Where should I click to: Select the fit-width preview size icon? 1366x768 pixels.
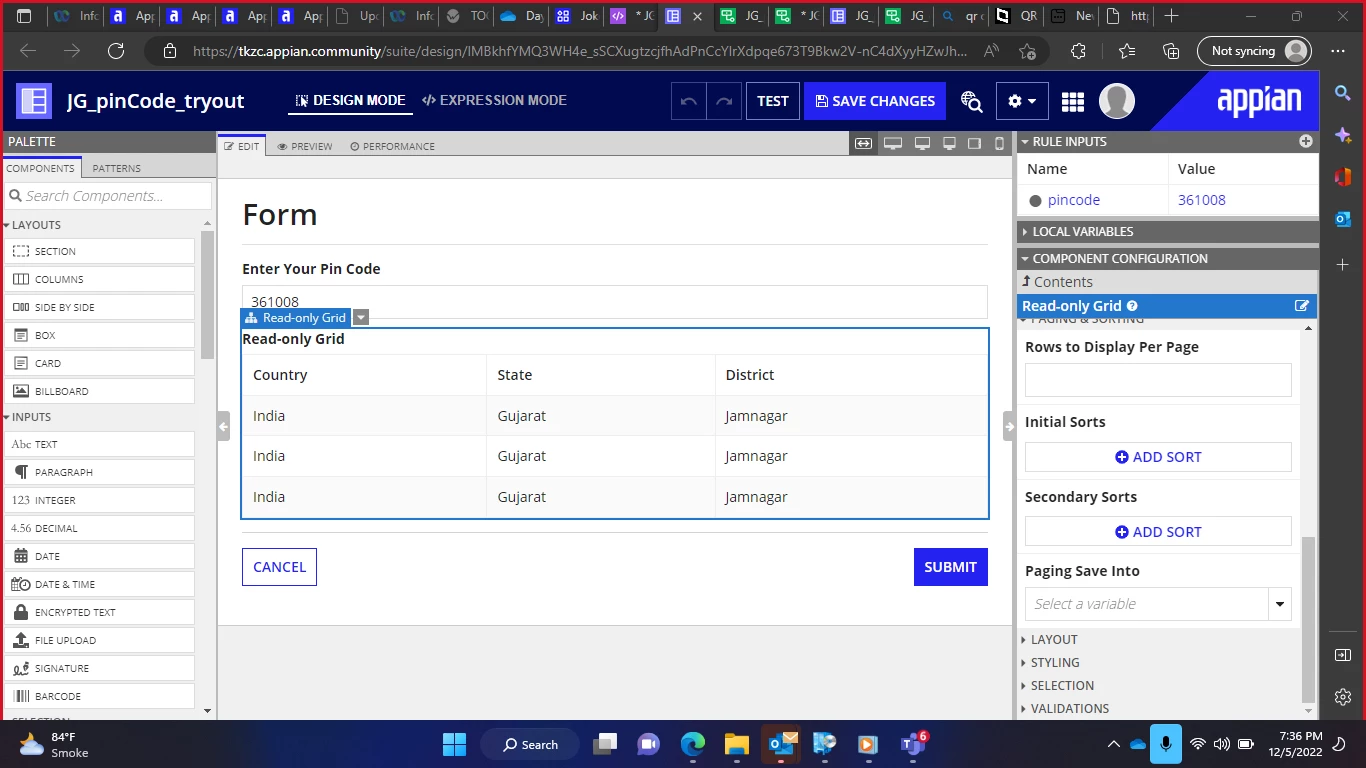coord(863,144)
